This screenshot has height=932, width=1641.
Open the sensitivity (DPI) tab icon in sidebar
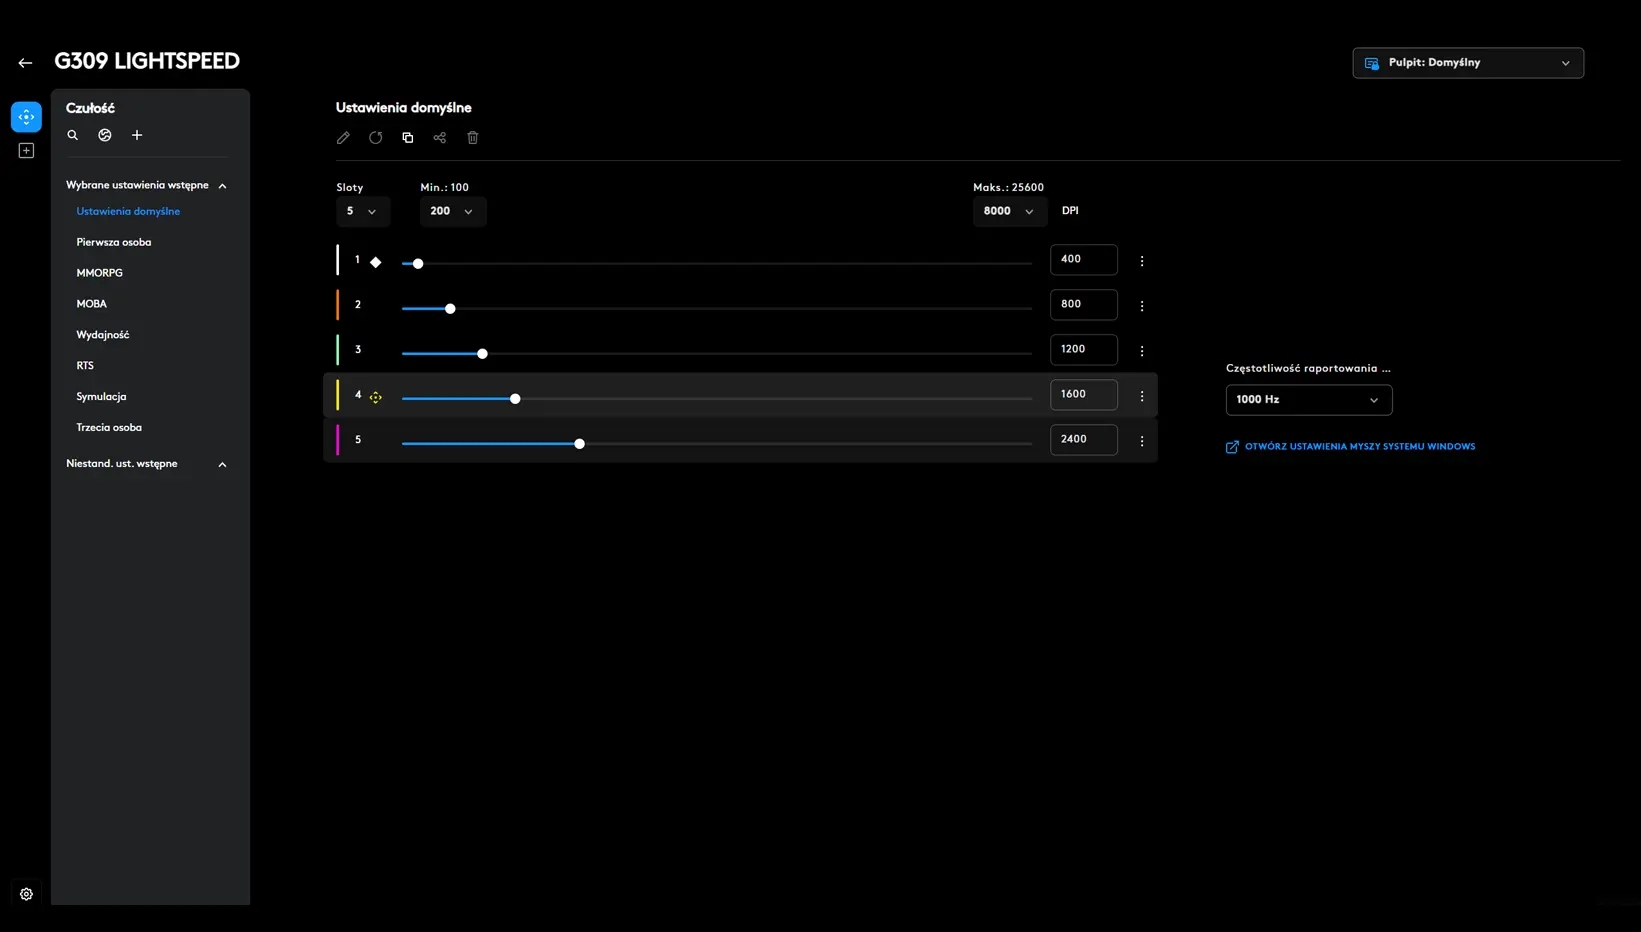point(26,117)
